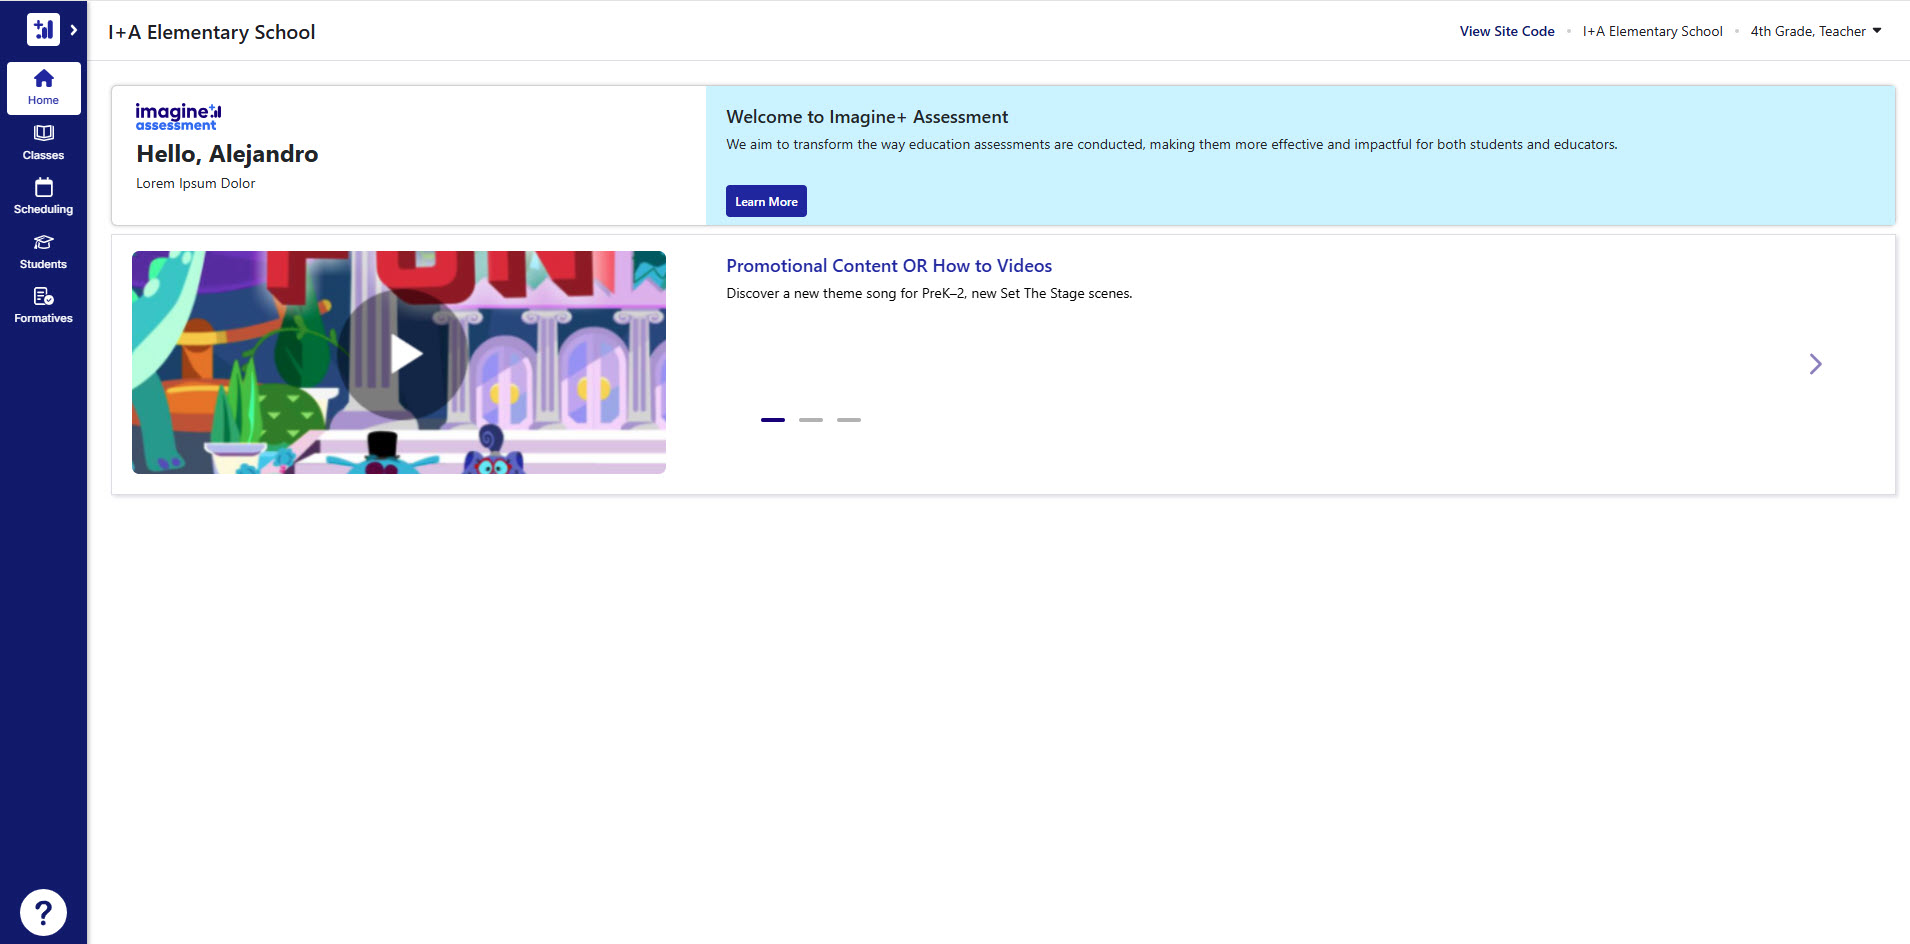Click the Learn More button

point(766,201)
